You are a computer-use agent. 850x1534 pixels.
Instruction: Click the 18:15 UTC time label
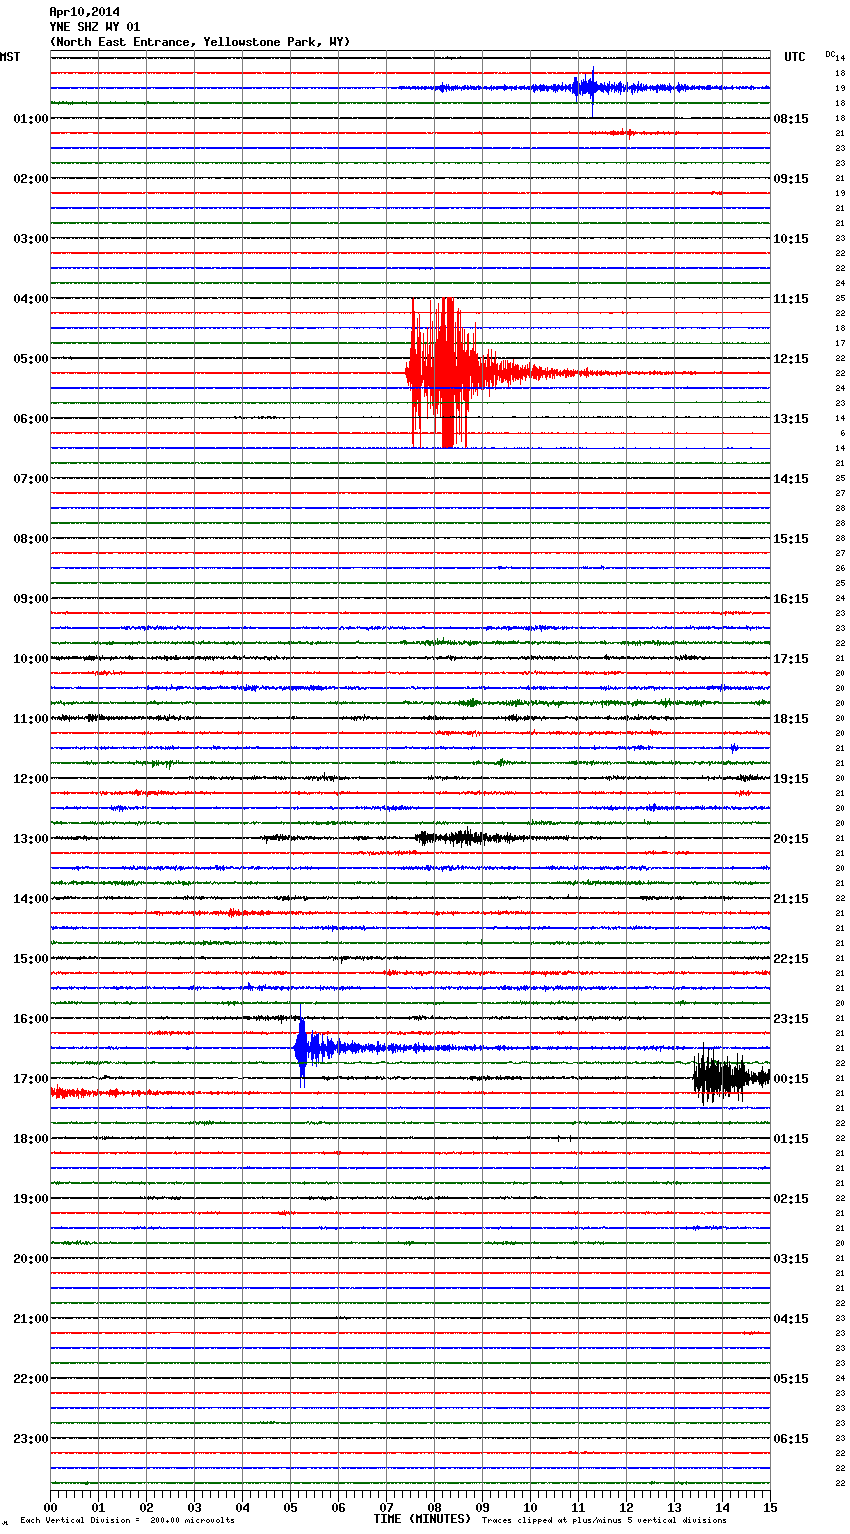click(x=791, y=719)
